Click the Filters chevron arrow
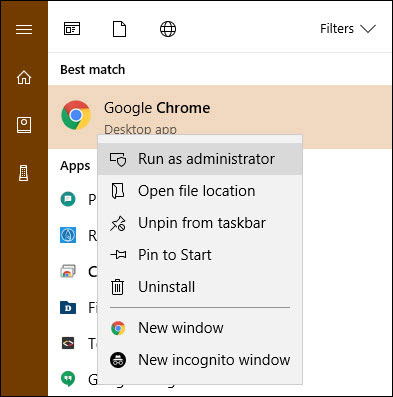 tap(368, 29)
